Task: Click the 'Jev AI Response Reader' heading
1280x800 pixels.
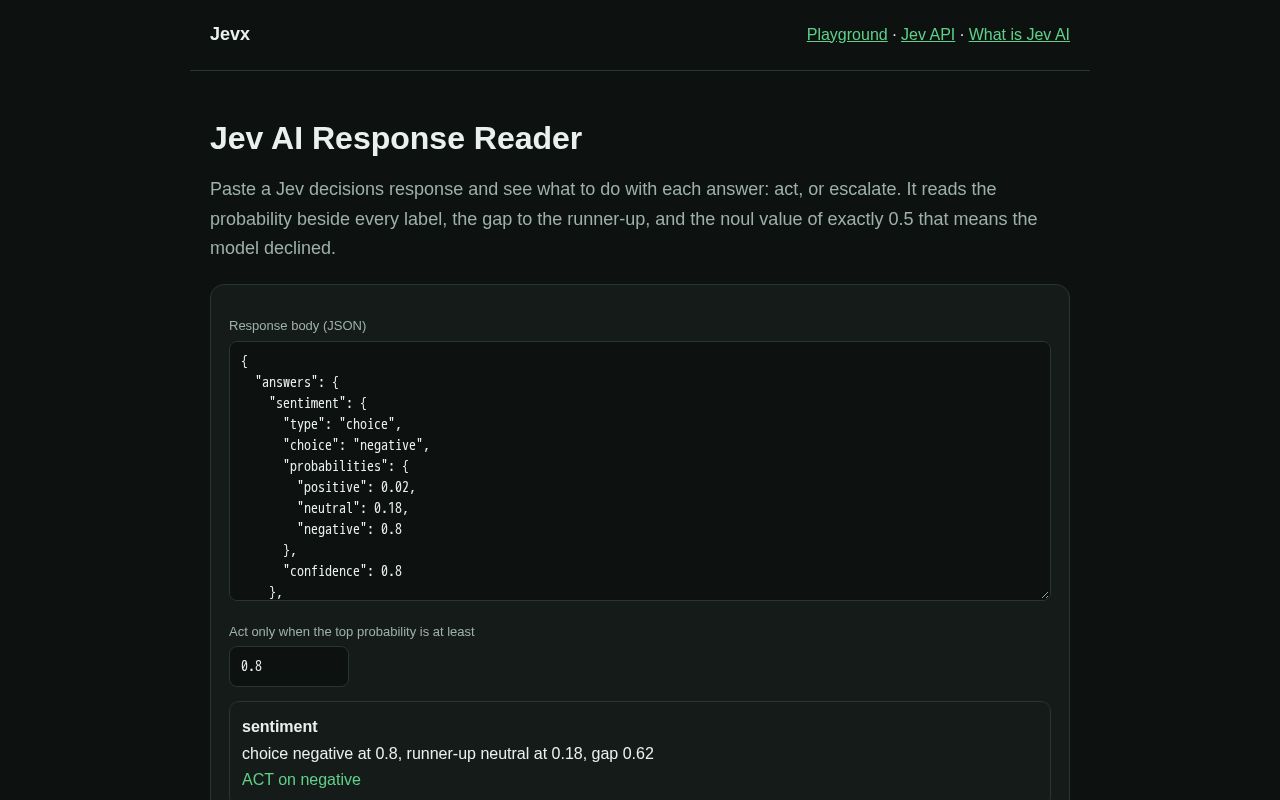Action: (x=396, y=138)
